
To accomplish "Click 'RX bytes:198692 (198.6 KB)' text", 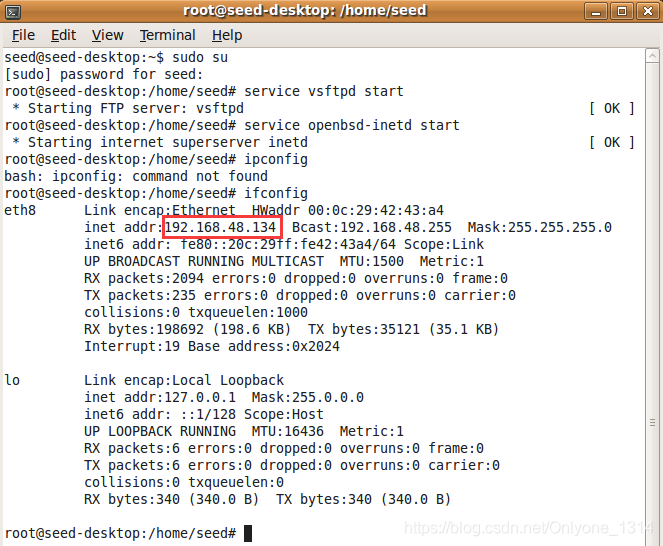I will [x=188, y=329].
